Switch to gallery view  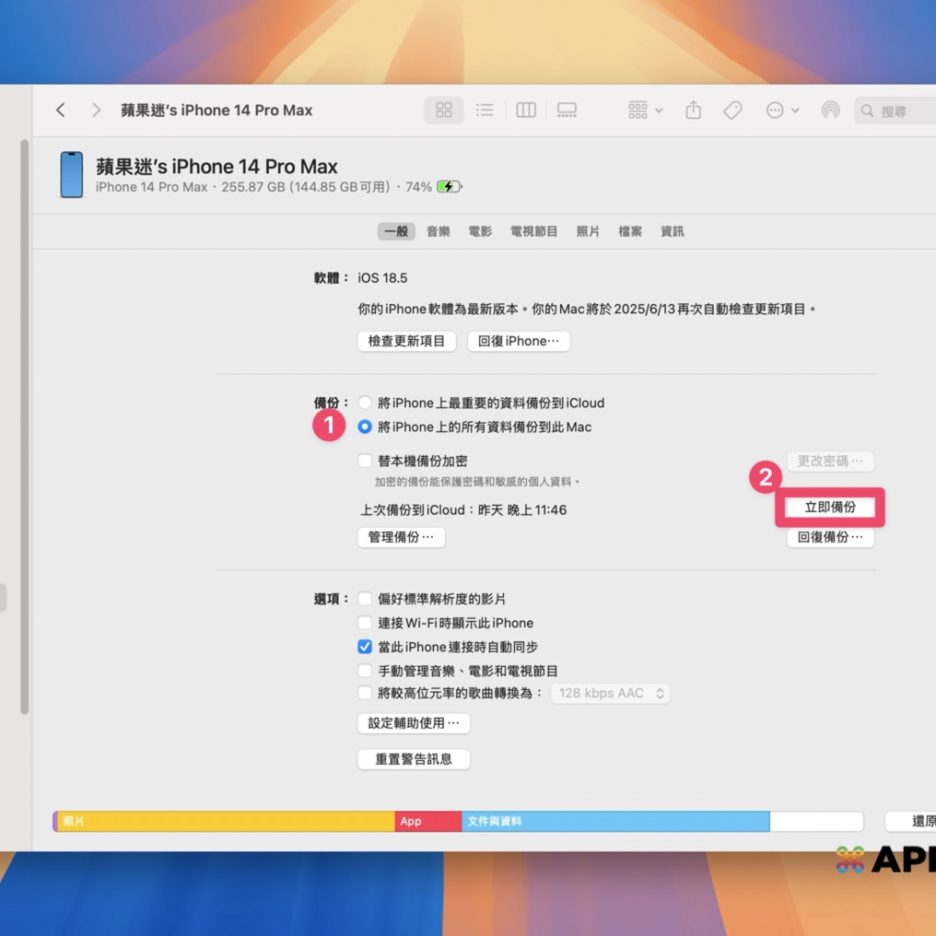point(567,110)
